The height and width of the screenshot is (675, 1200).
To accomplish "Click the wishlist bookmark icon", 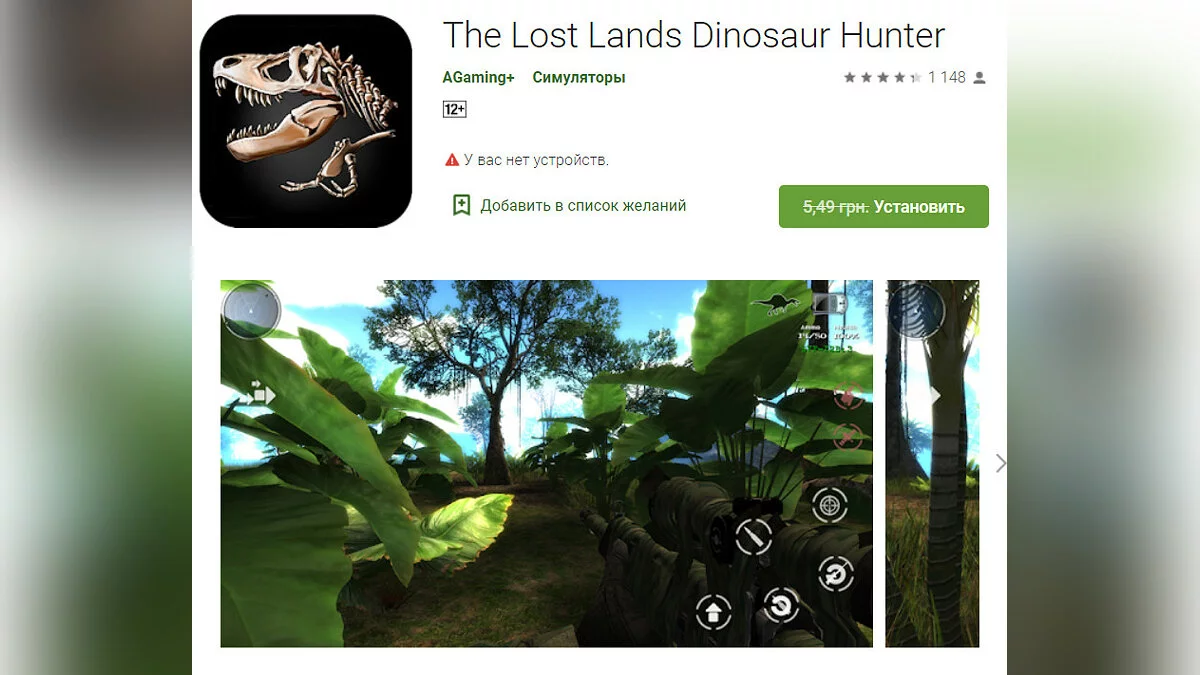I will (461, 205).
